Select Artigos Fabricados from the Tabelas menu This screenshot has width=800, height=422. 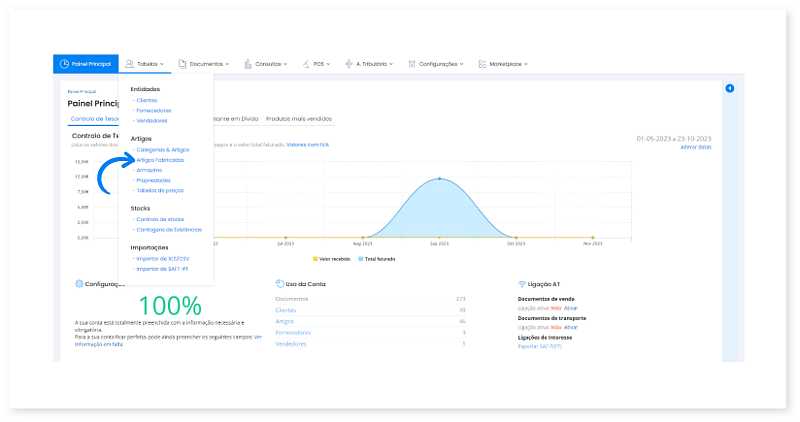[160, 160]
